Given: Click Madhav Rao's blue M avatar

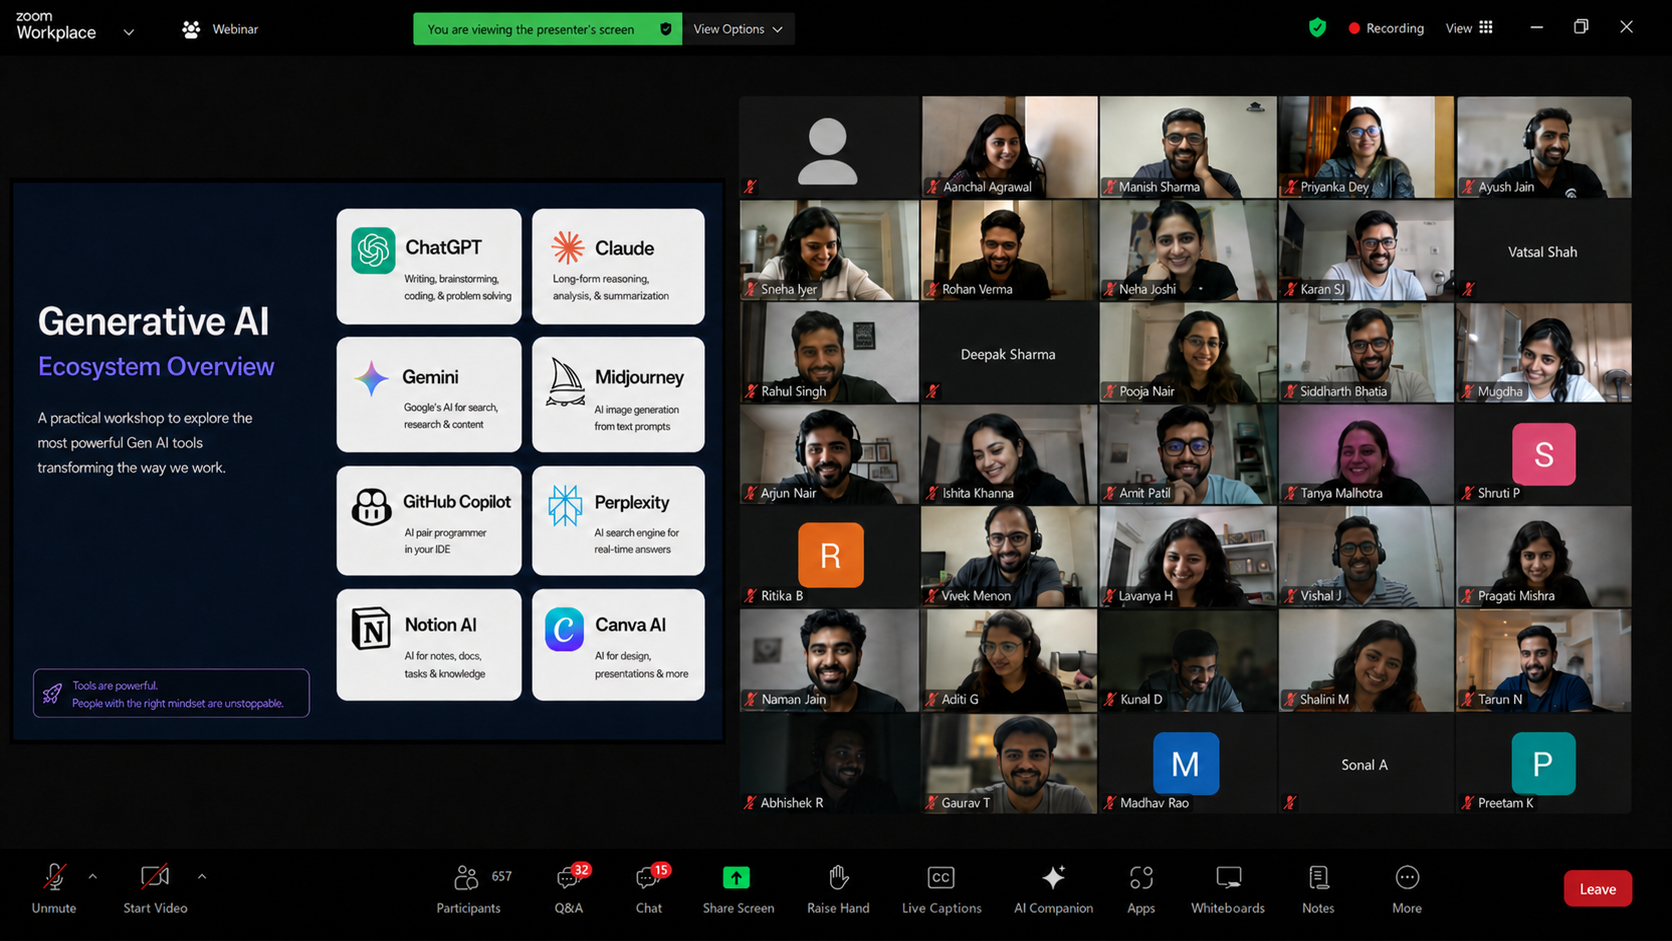Looking at the screenshot, I should pyautogui.click(x=1186, y=764).
